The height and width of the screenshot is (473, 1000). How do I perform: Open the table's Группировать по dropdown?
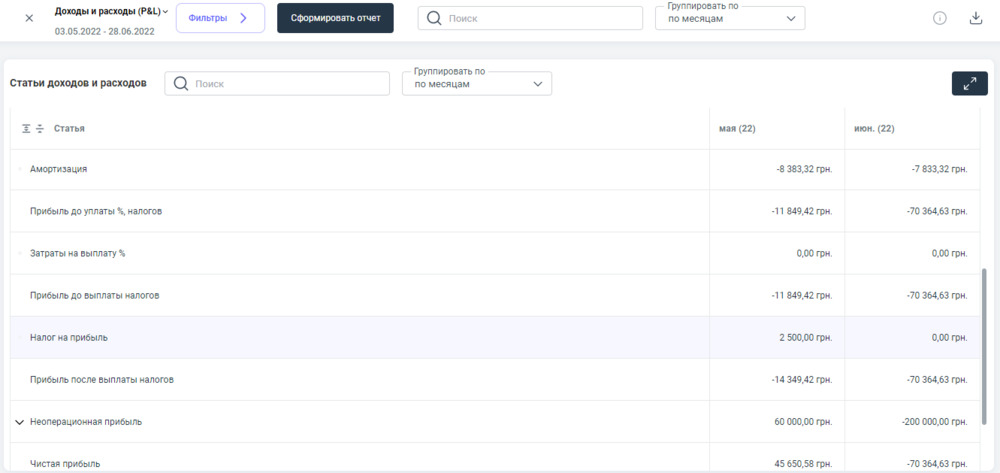coord(476,84)
